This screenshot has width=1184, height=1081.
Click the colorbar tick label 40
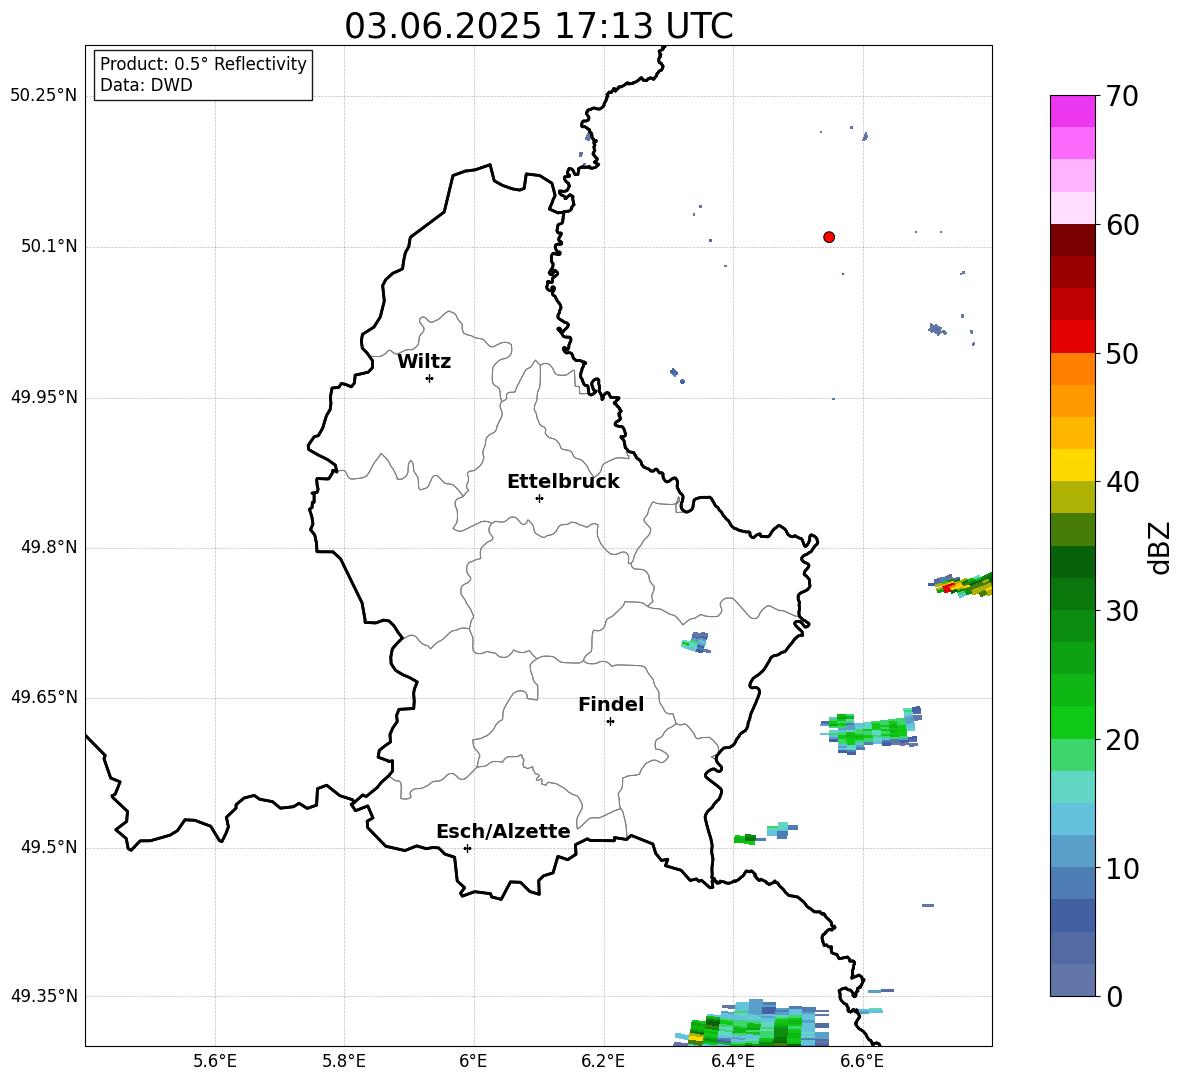[x=1121, y=482]
